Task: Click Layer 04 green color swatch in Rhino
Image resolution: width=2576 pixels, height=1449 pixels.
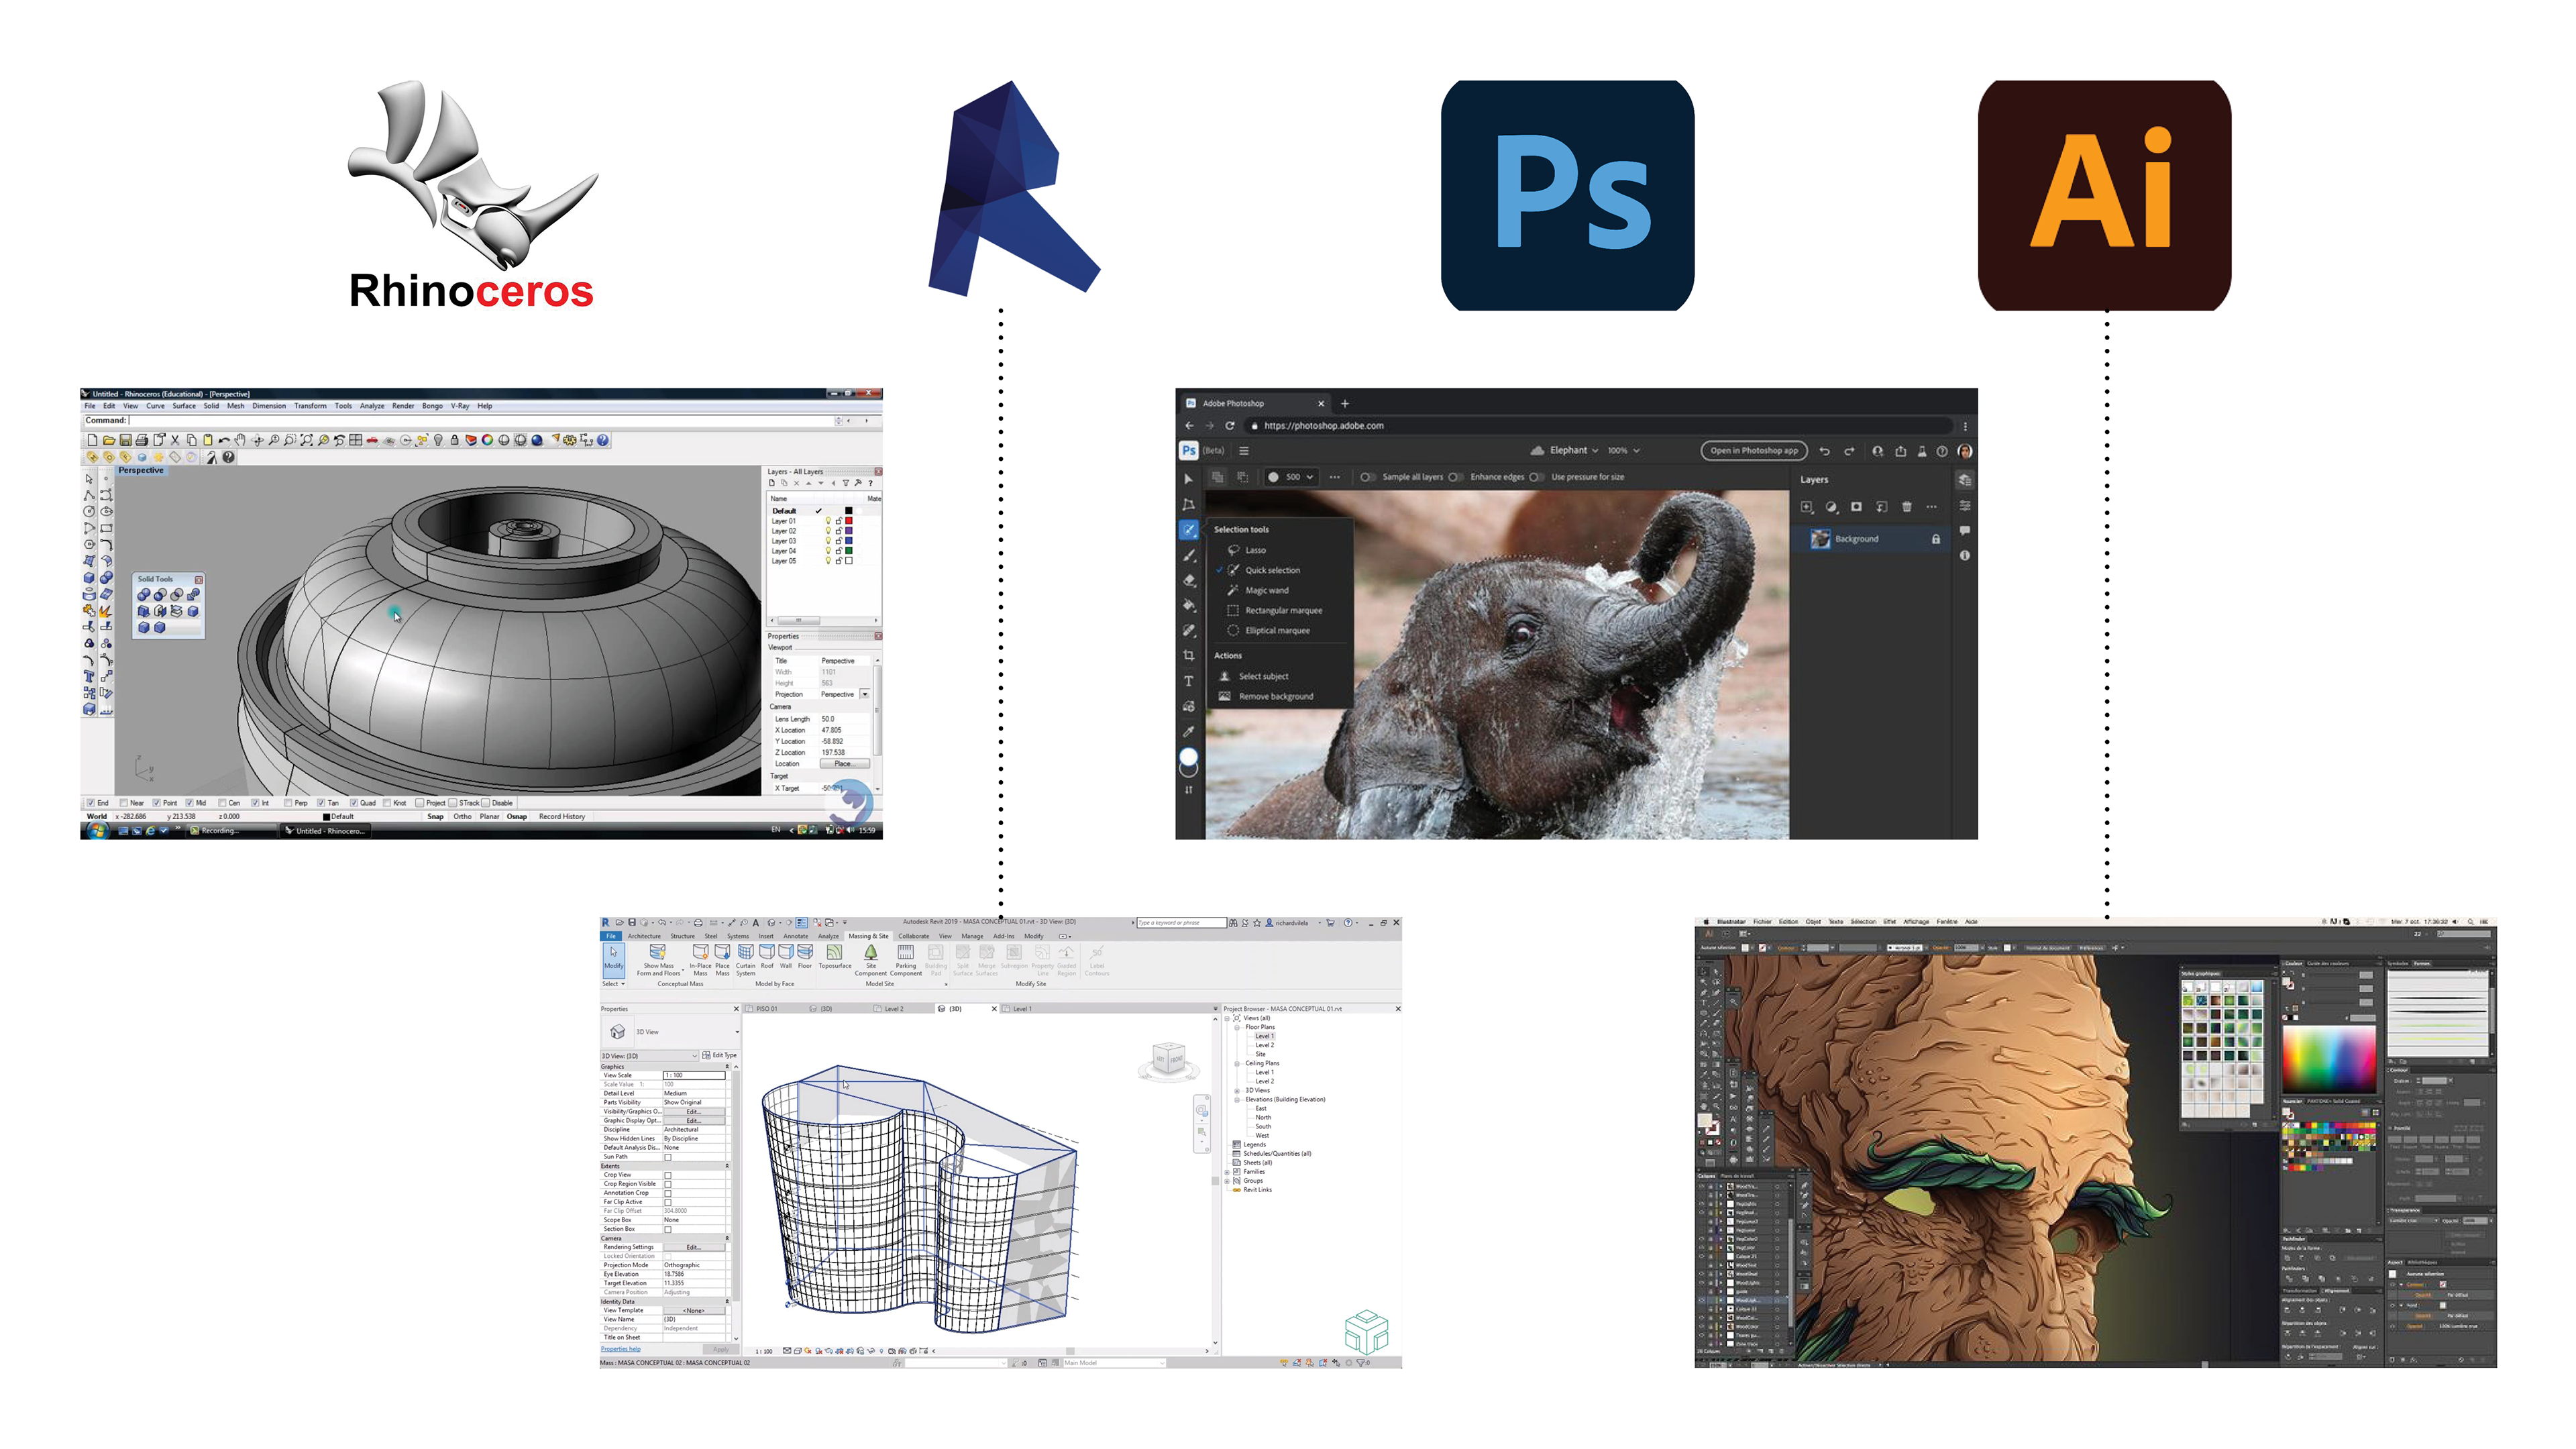Action: pyautogui.click(x=849, y=551)
